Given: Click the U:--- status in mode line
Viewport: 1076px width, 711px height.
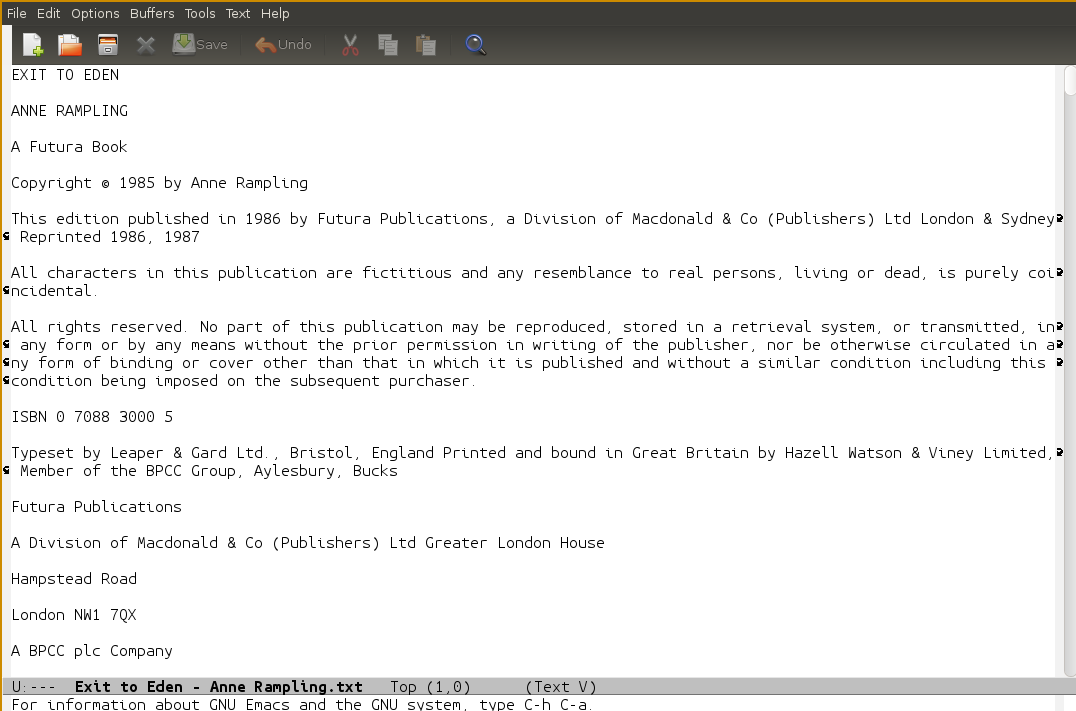Looking at the screenshot, I should click(34, 686).
